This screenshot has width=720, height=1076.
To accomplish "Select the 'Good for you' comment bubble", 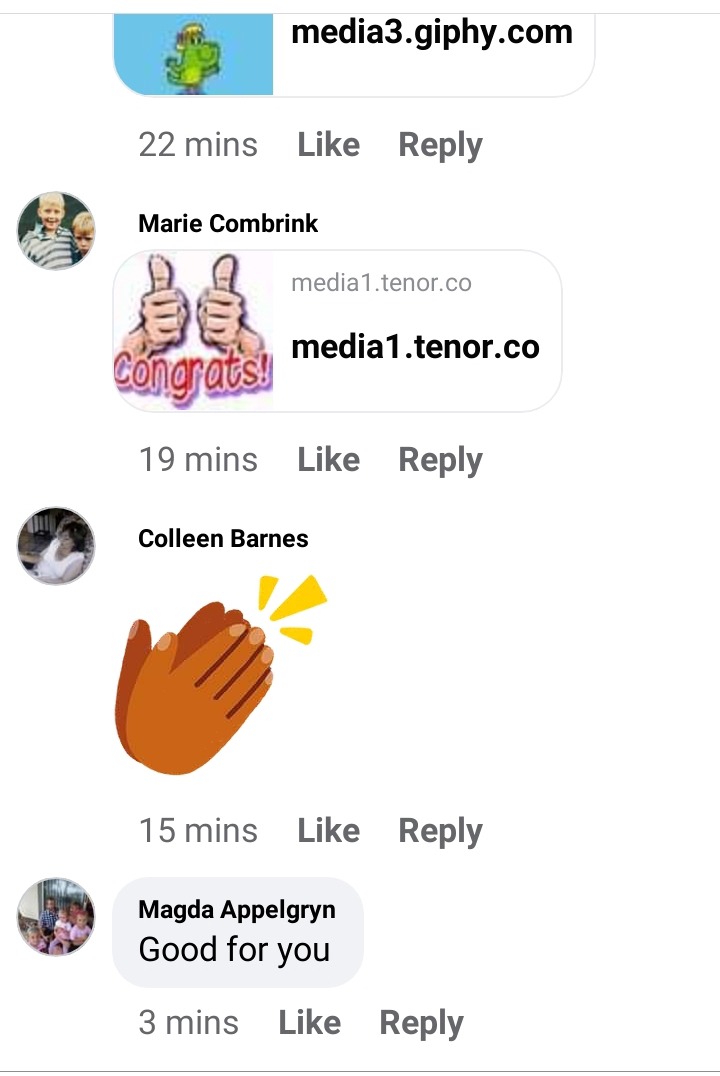I will click(x=237, y=933).
